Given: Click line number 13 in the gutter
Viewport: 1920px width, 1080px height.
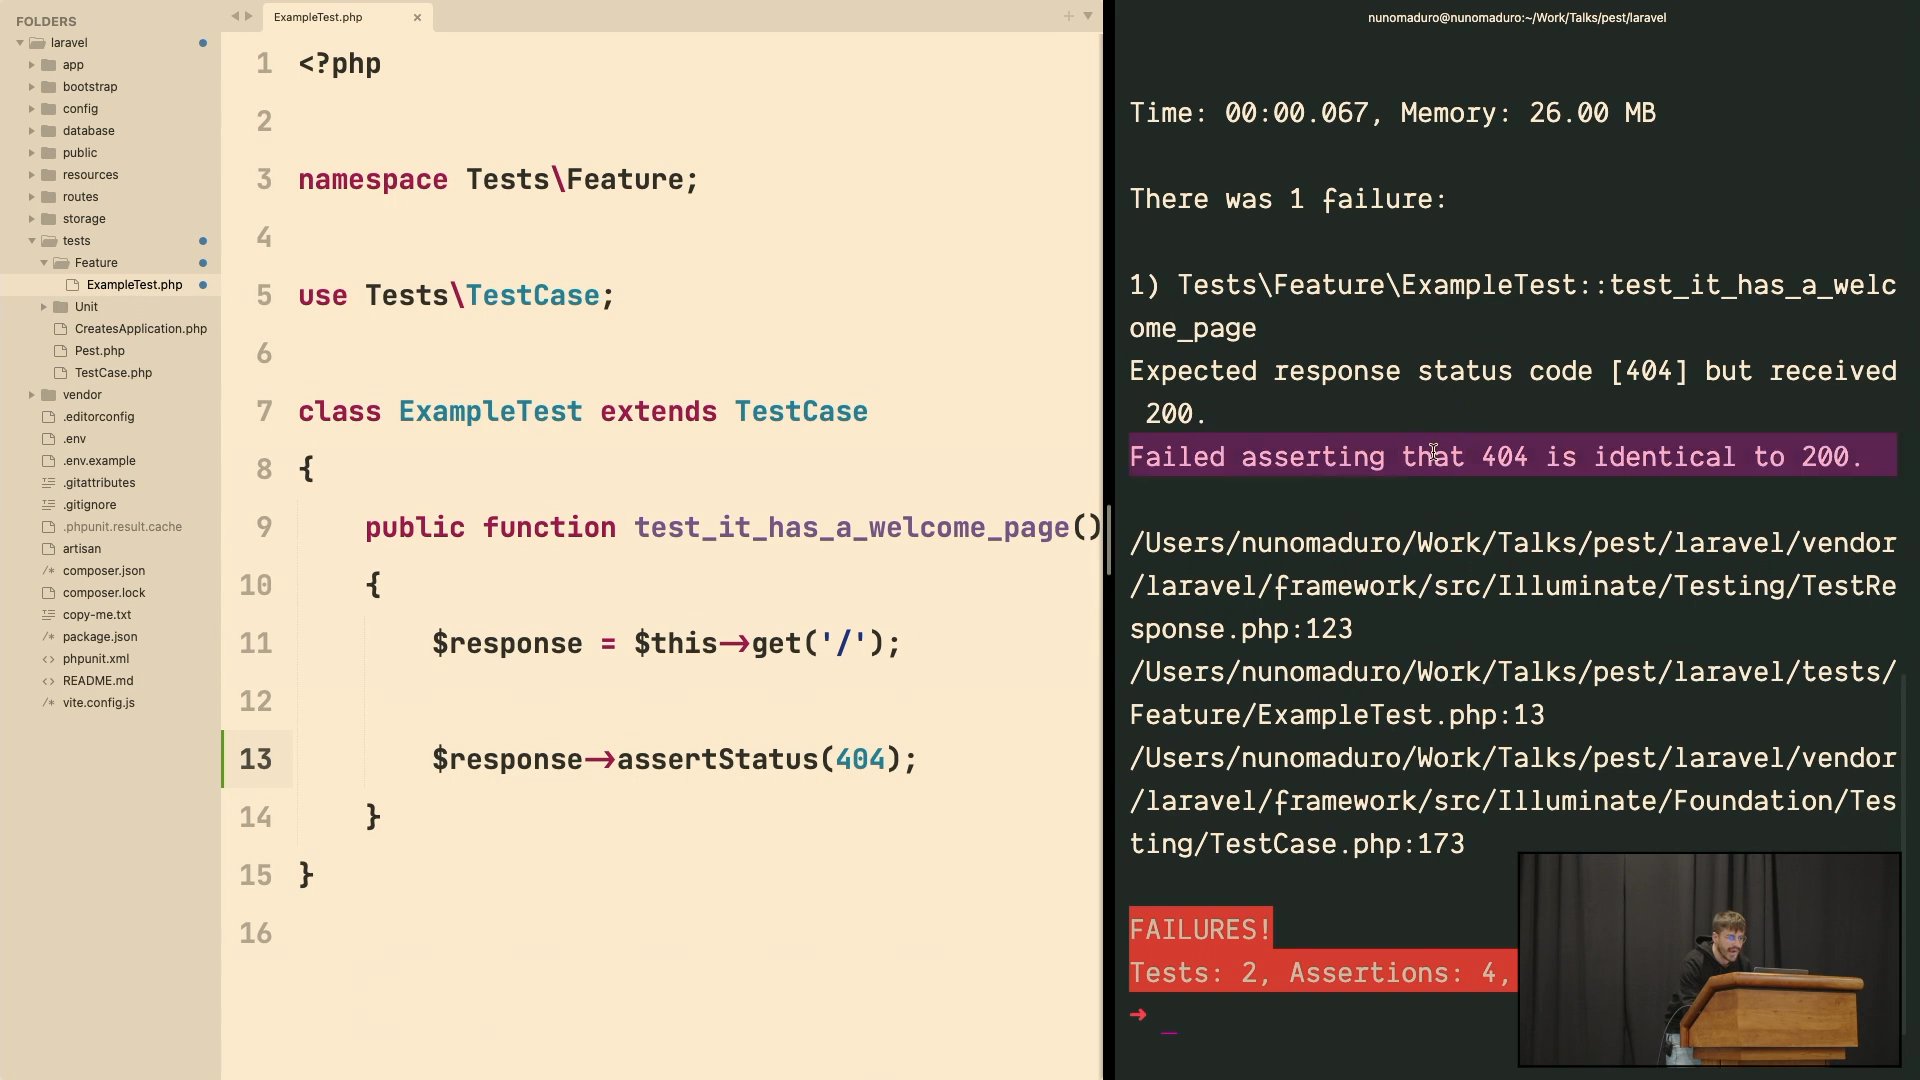Looking at the screenshot, I should 256,760.
